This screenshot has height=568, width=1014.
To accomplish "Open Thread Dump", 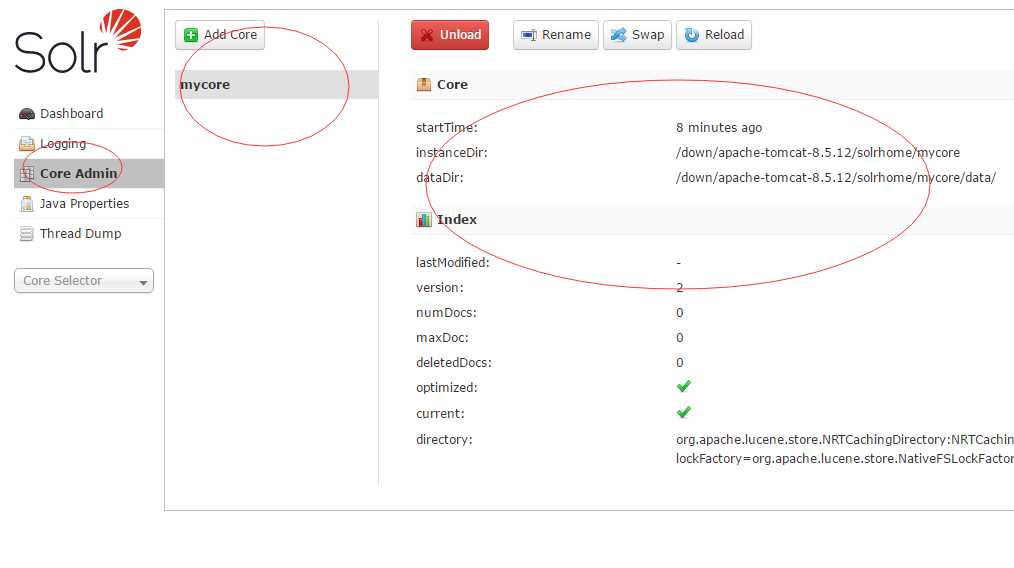I will pyautogui.click(x=89, y=234).
